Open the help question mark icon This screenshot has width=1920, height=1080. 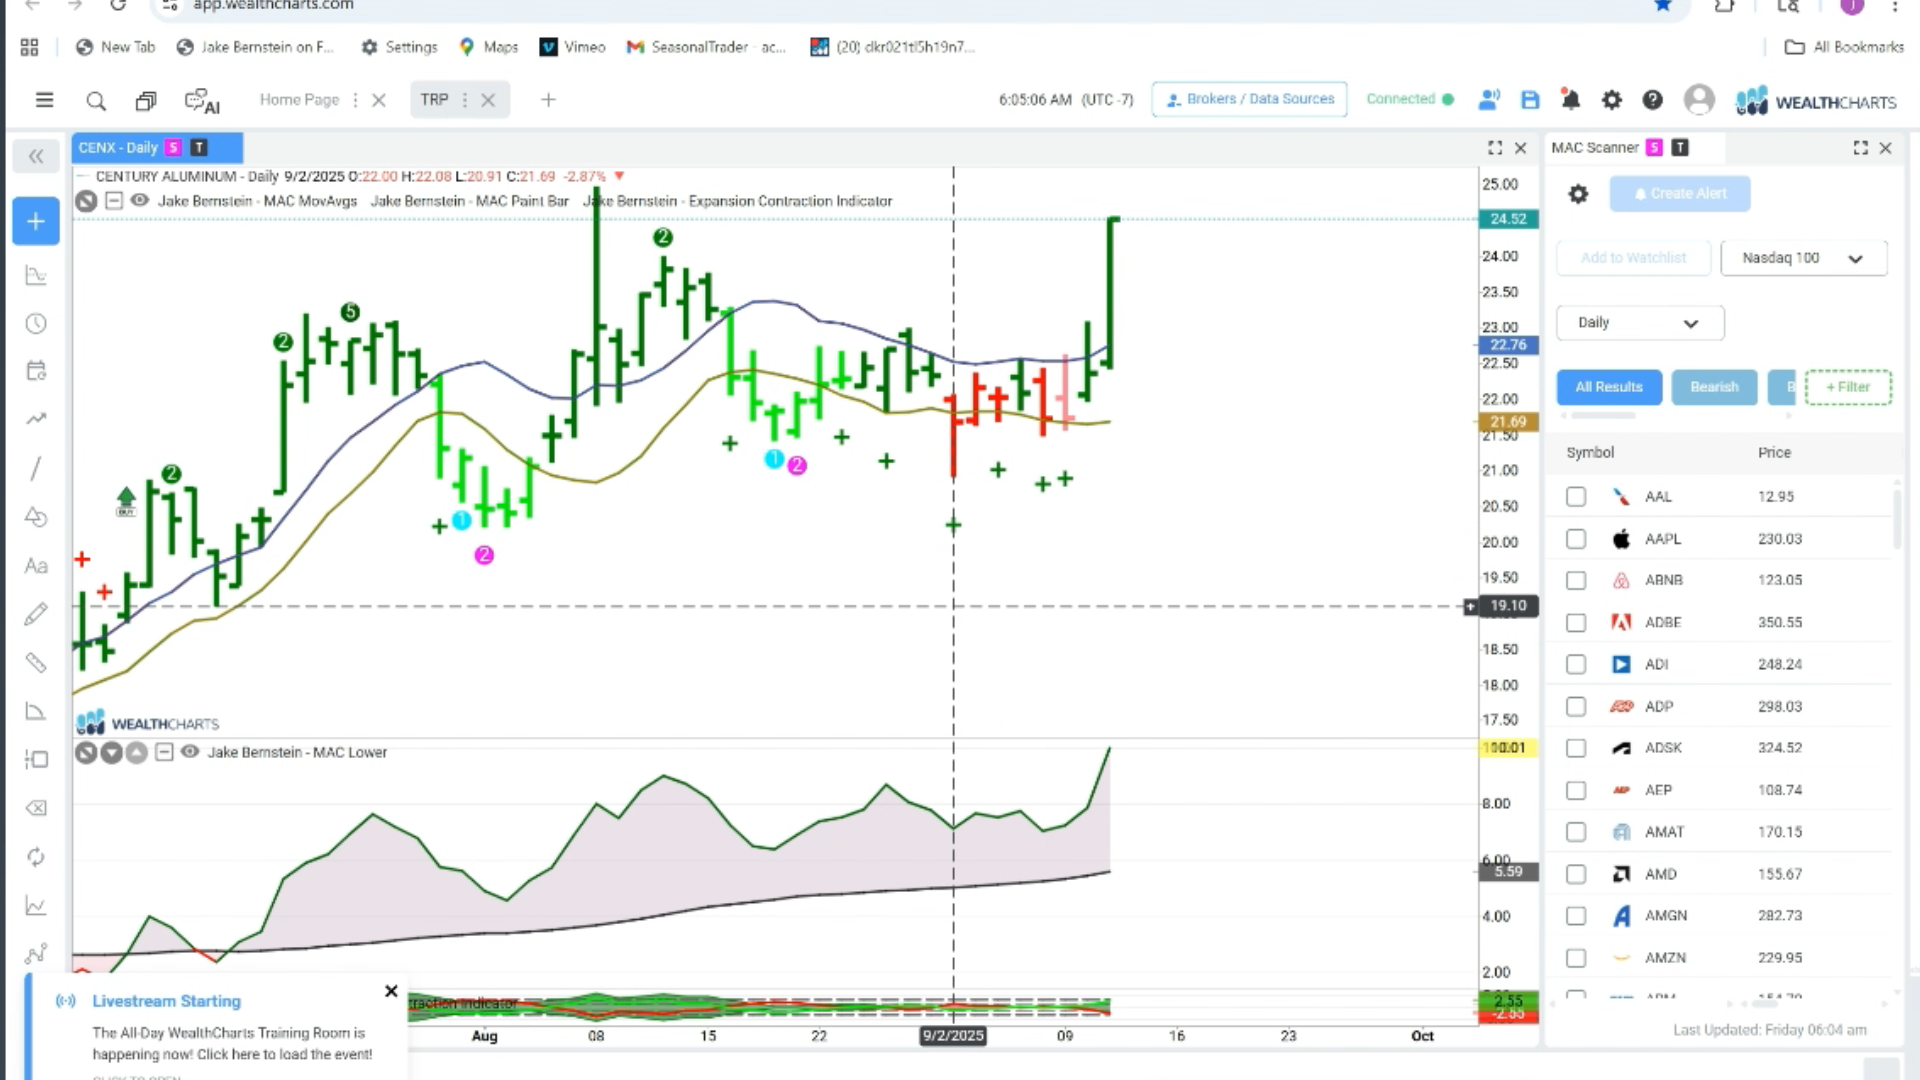click(x=1653, y=100)
